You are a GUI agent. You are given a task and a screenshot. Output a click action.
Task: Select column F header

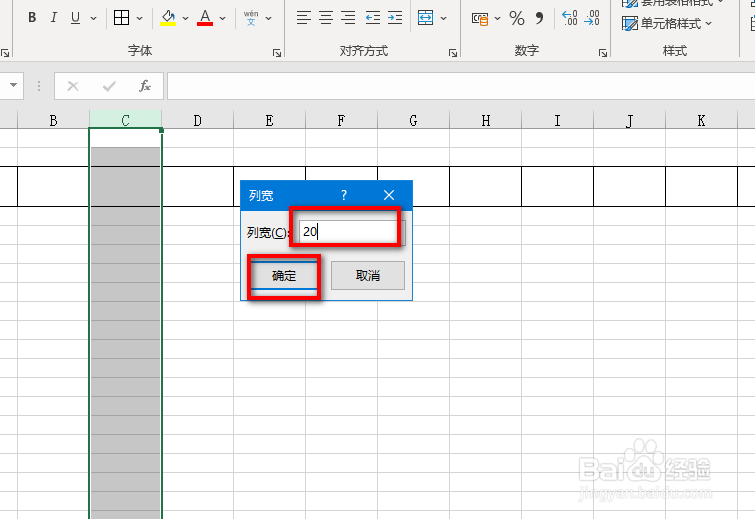[x=341, y=120]
